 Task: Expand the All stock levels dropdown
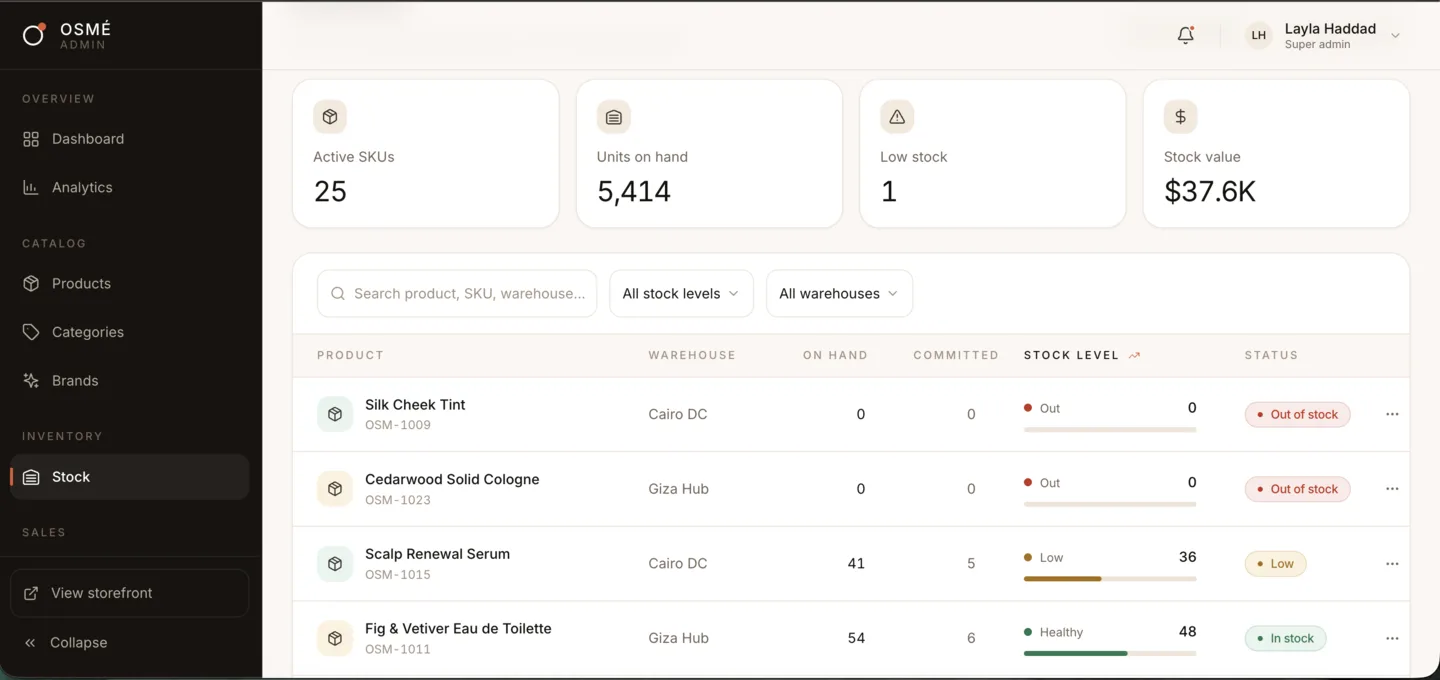click(681, 293)
